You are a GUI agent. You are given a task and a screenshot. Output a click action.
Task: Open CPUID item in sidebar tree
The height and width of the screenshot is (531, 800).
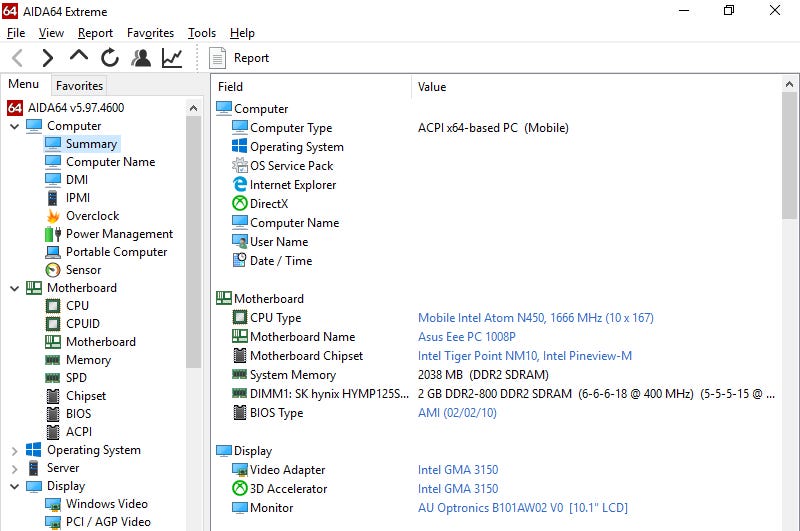[72, 324]
